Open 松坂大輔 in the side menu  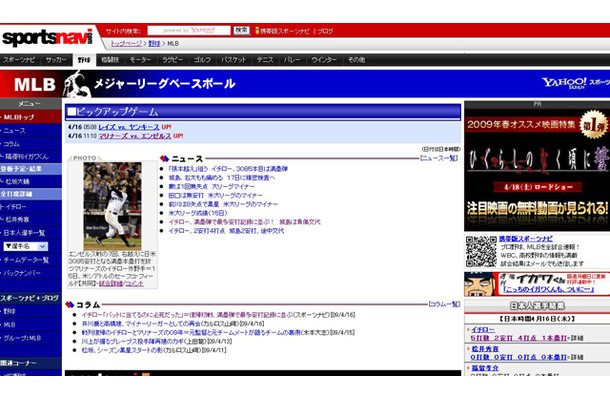pyautogui.click(x=18, y=182)
